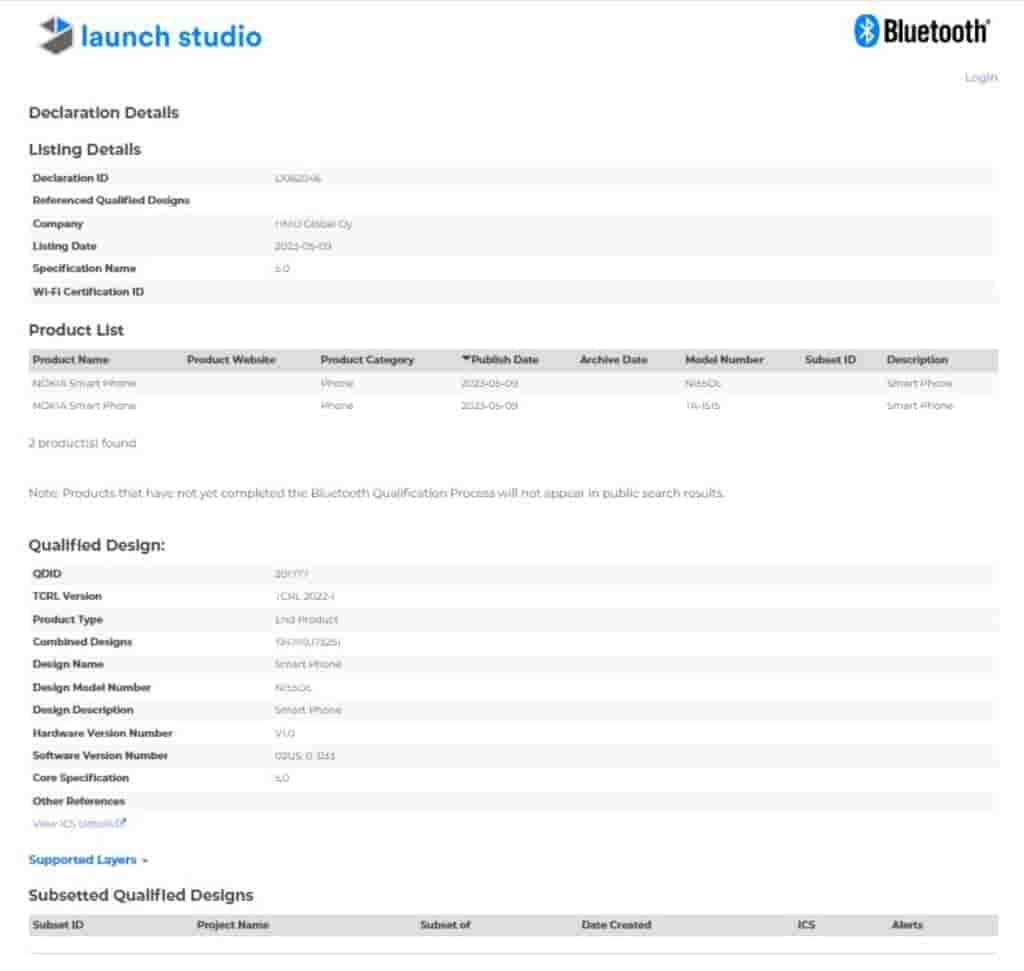Screen dimensions: 1024x971
Task: Click the Bluetooth logo
Action: (918, 30)
